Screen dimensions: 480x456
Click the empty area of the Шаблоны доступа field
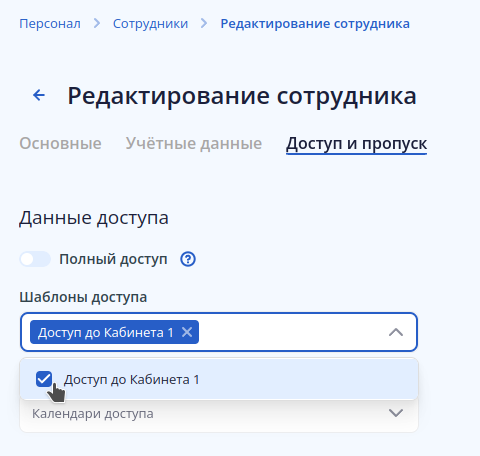click(x=293, y=332)
